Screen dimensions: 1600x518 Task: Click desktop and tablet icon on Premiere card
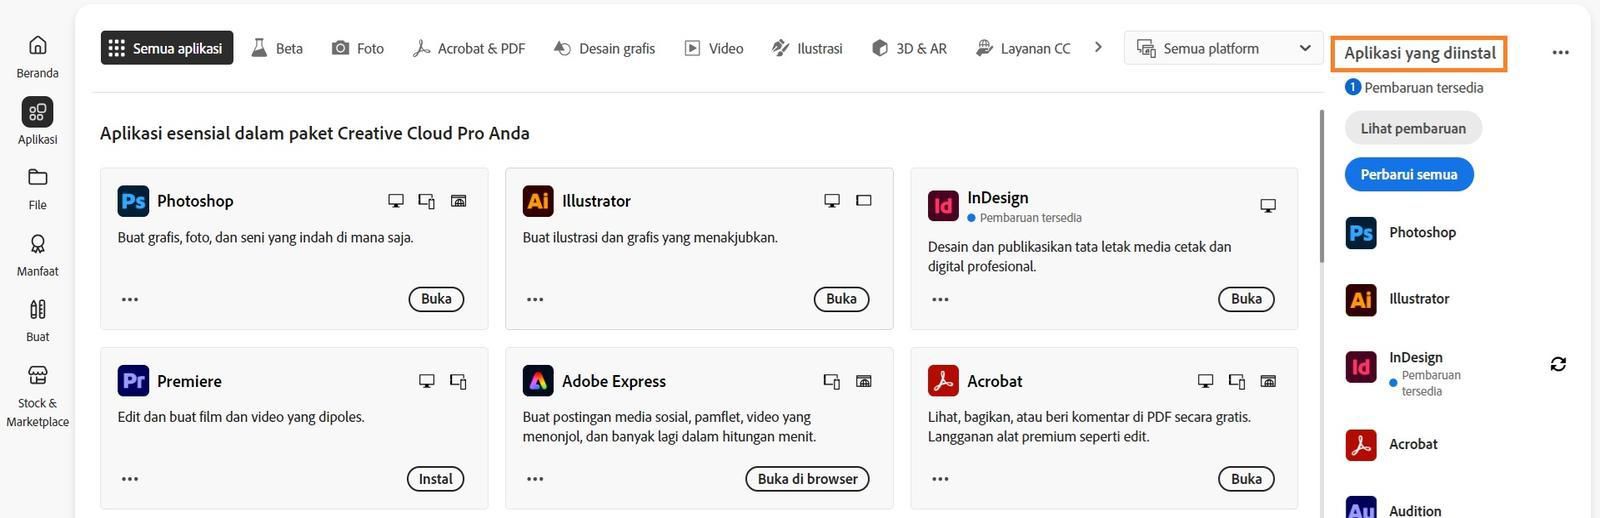click(459, 381)
